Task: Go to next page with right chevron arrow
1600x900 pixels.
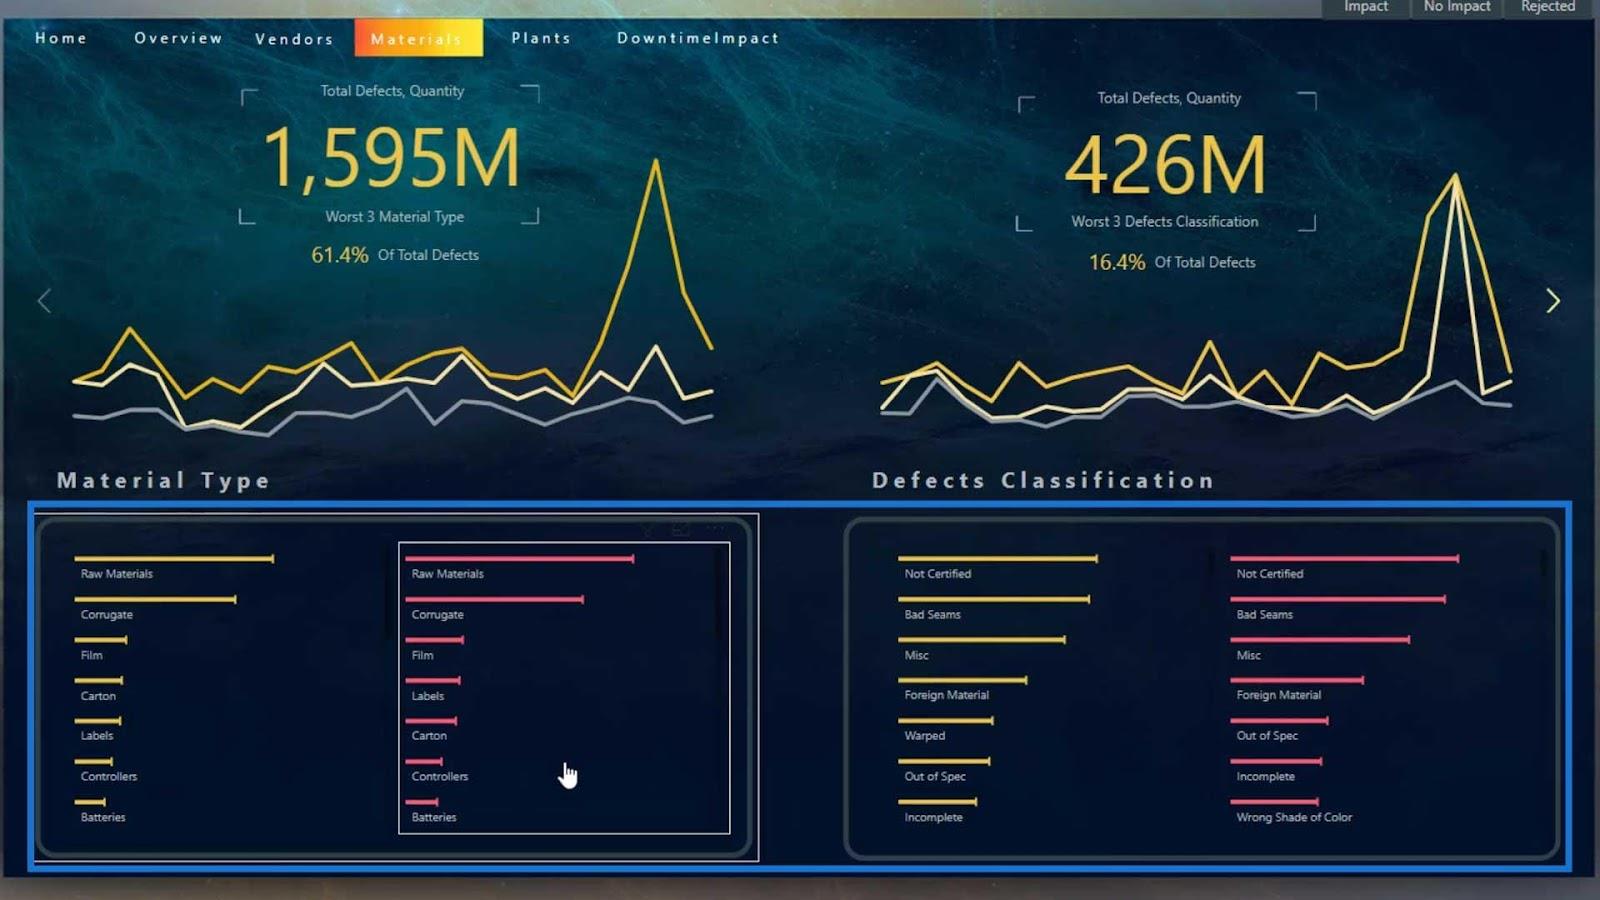Action: click(1553, 300)
